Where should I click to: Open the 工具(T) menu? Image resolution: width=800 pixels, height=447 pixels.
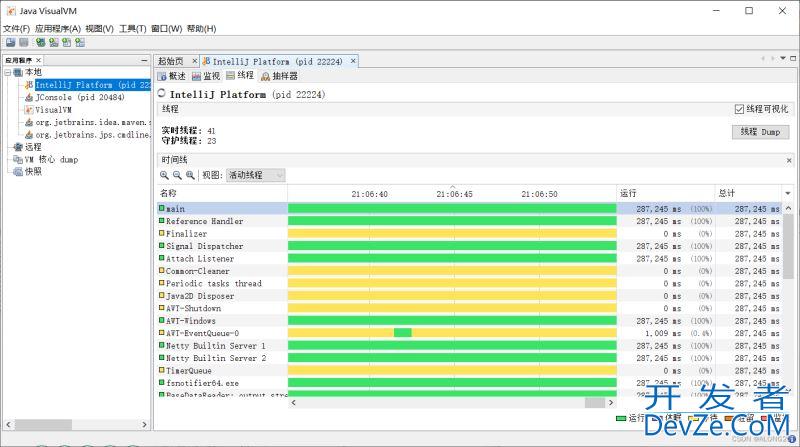click(132, 29)
